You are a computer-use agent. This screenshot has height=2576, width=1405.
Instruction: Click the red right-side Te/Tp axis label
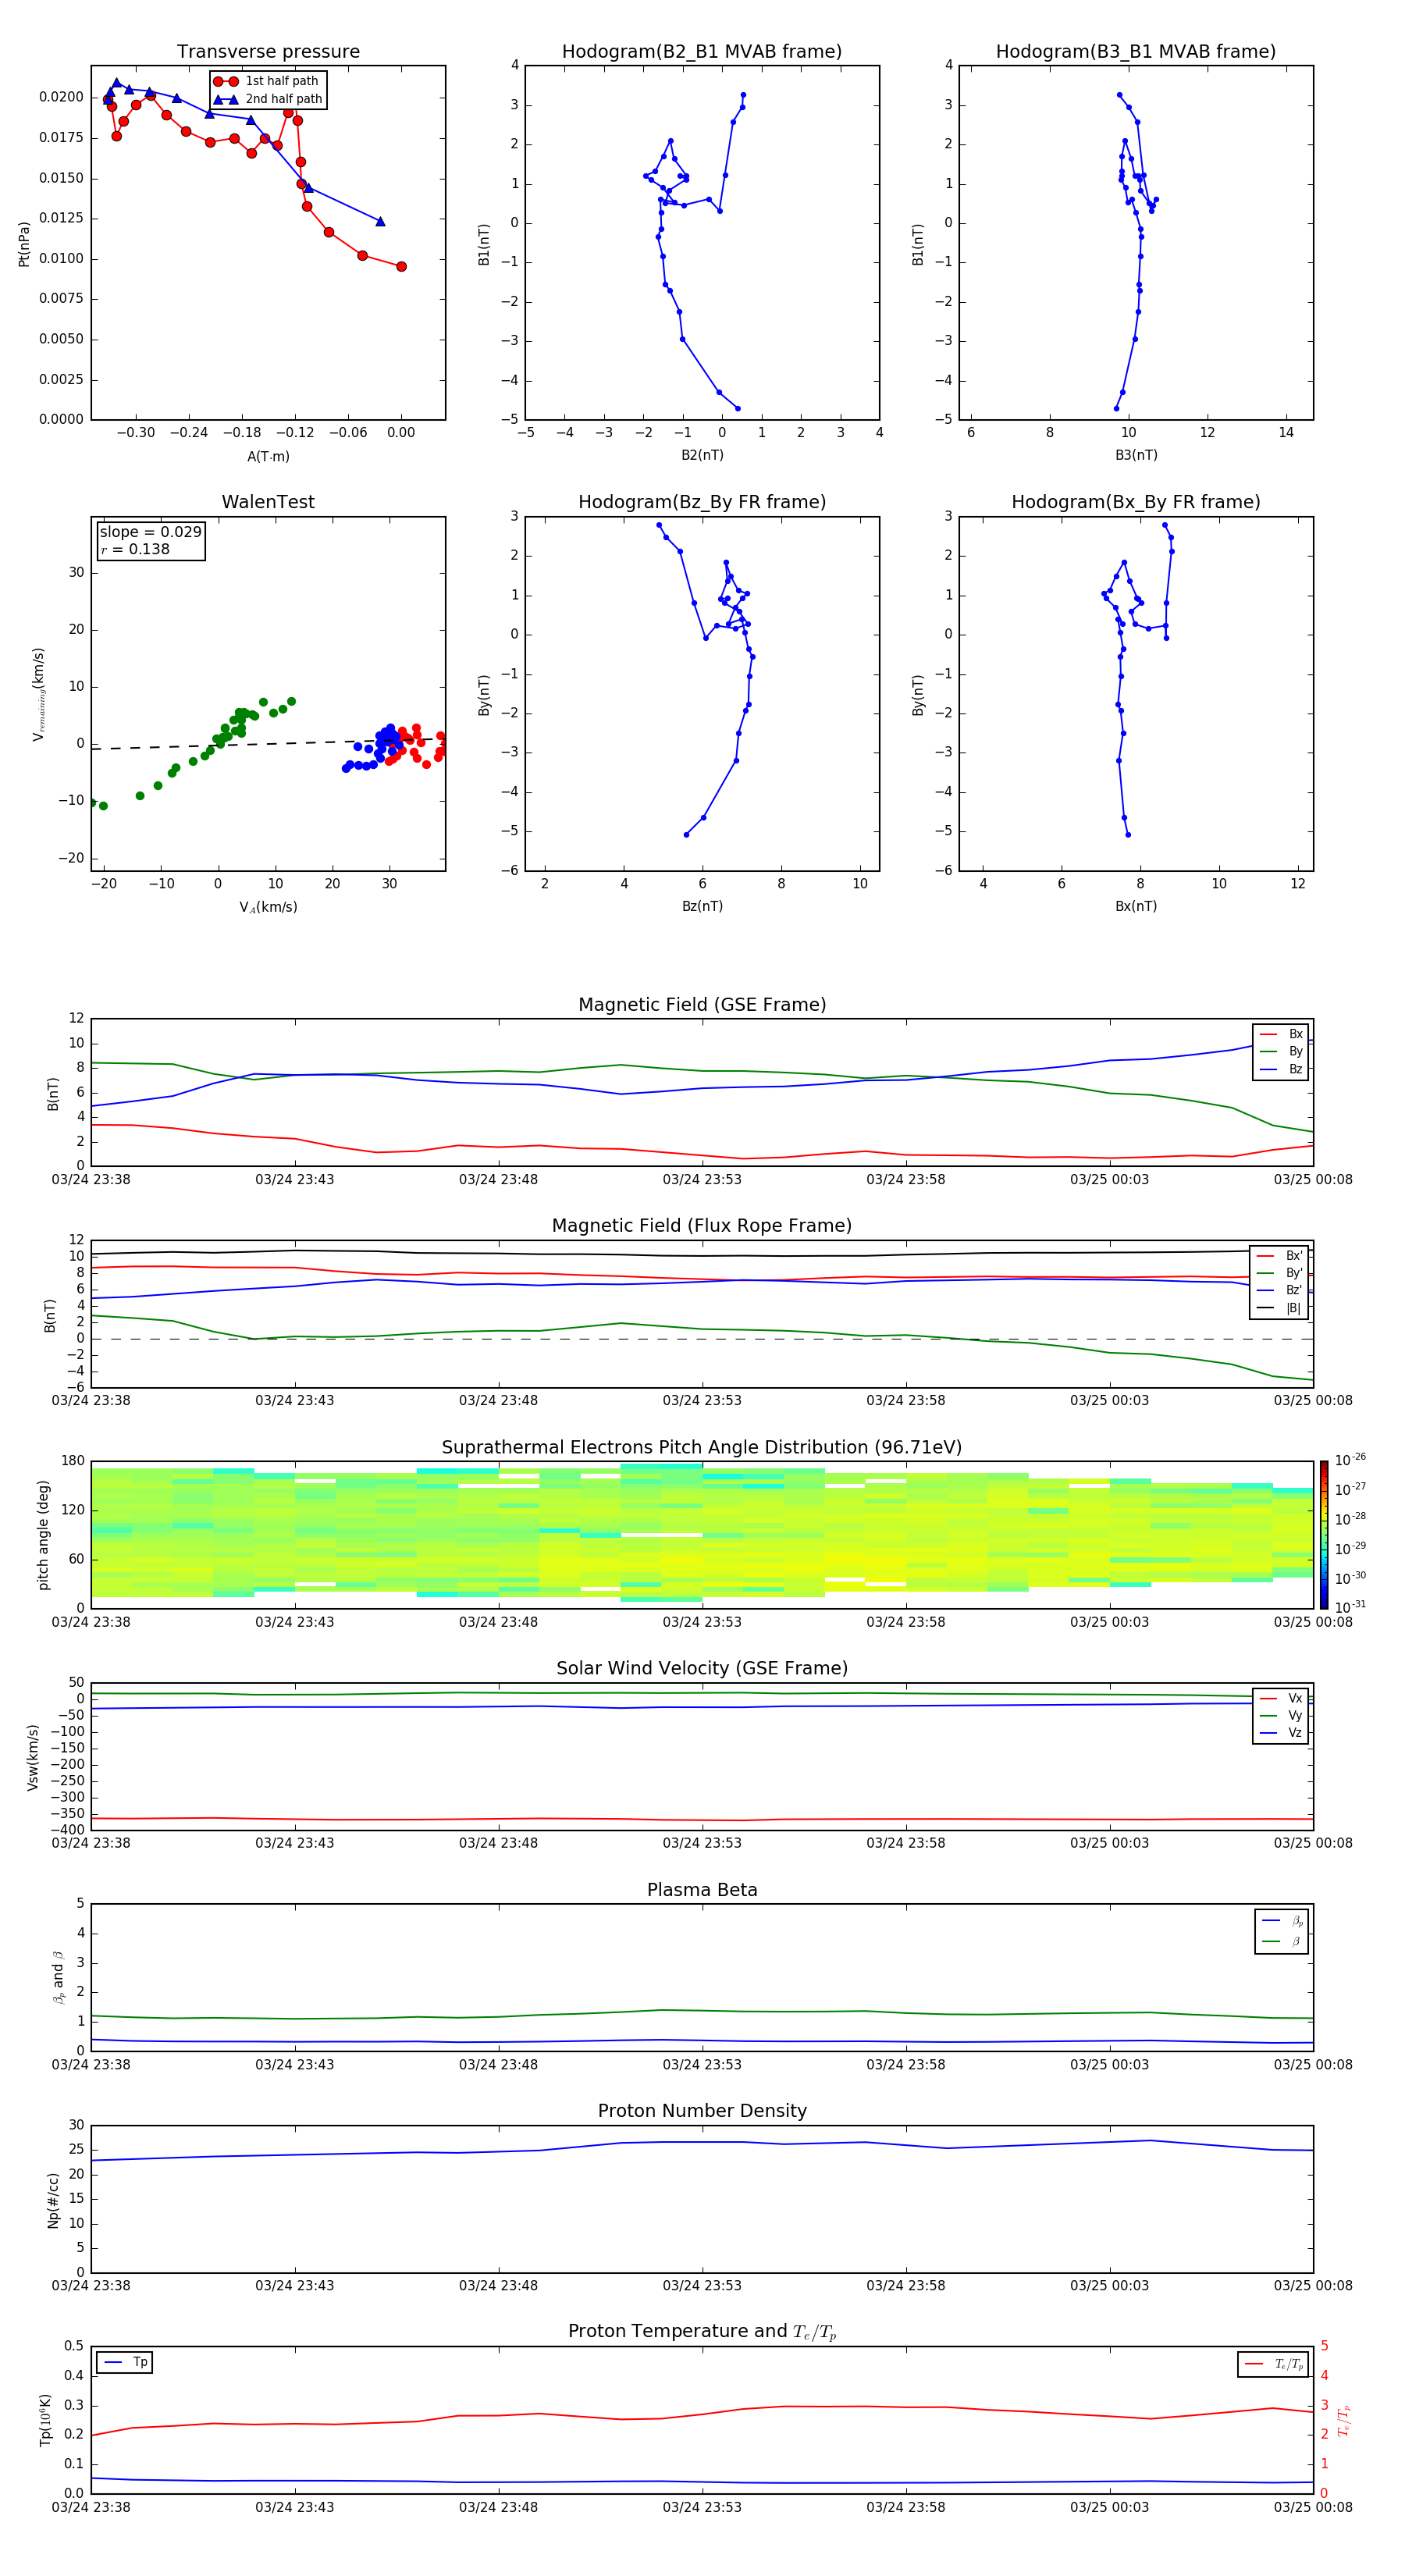pyautogui.click(x=1345, y=2420)
